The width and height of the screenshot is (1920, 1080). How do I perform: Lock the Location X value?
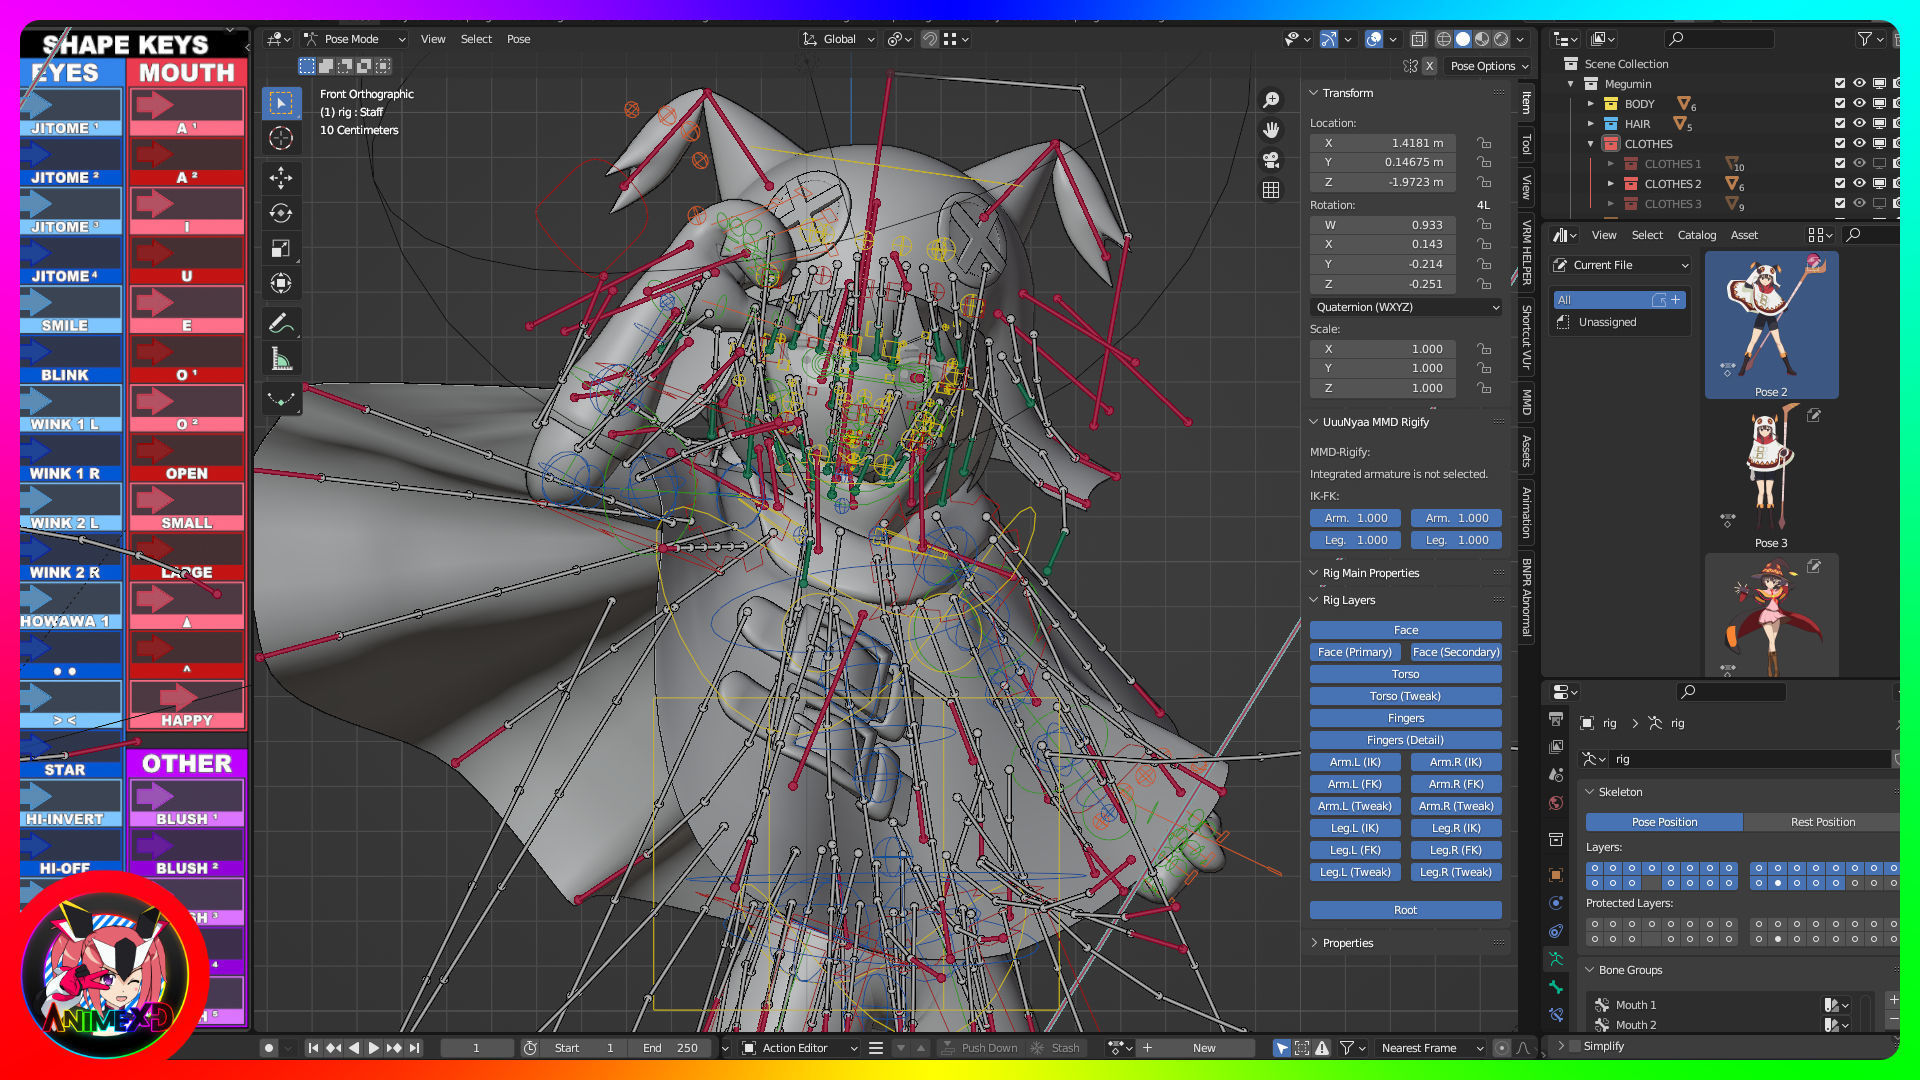click(x=1484, y=143)
